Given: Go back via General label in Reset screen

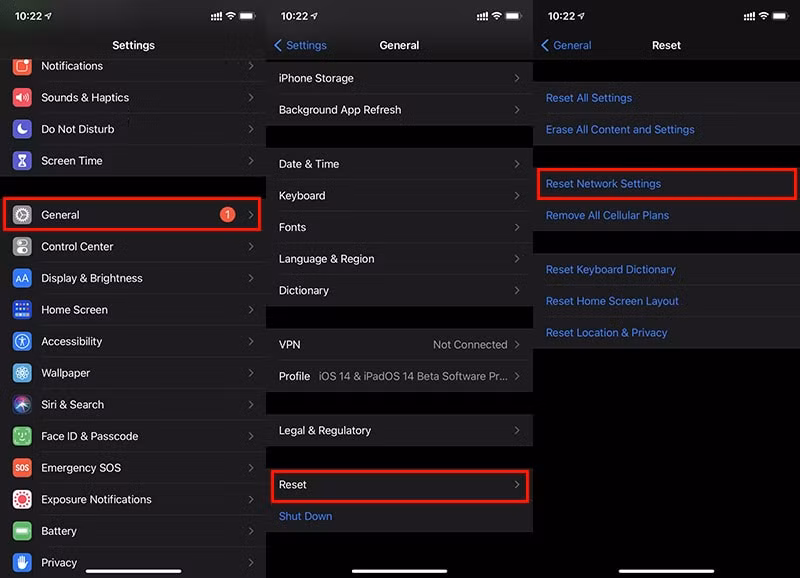Looking at the screenshot, I should (572, 45).
